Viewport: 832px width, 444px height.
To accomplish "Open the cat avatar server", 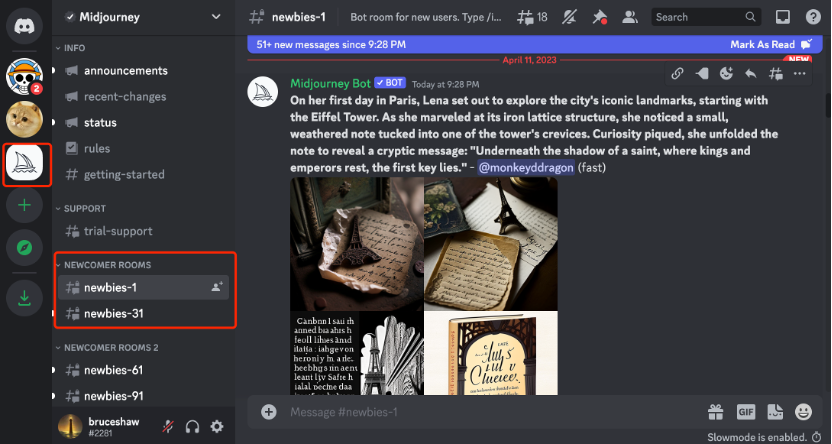I will tap(24, 119).
